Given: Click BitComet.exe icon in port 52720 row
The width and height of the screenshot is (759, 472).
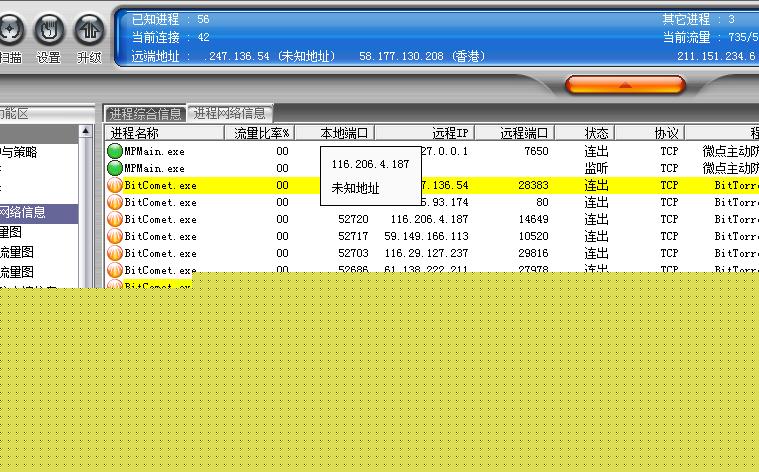Looking at the screenshot, I should pyautogui.click(x=114, y=219).
